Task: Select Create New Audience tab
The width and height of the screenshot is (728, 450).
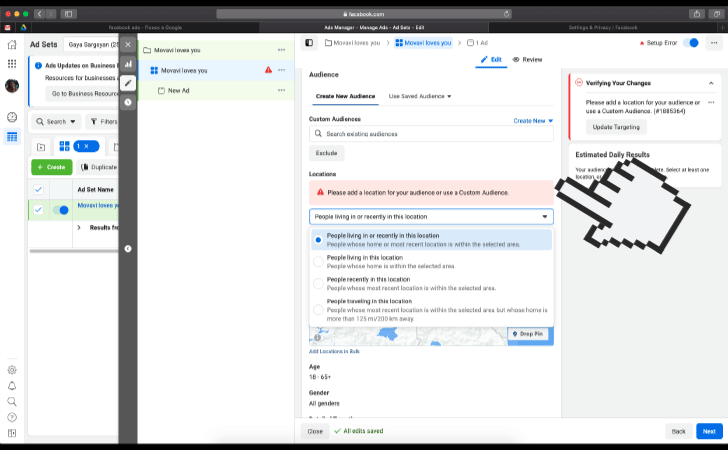Action: [345, 96]
